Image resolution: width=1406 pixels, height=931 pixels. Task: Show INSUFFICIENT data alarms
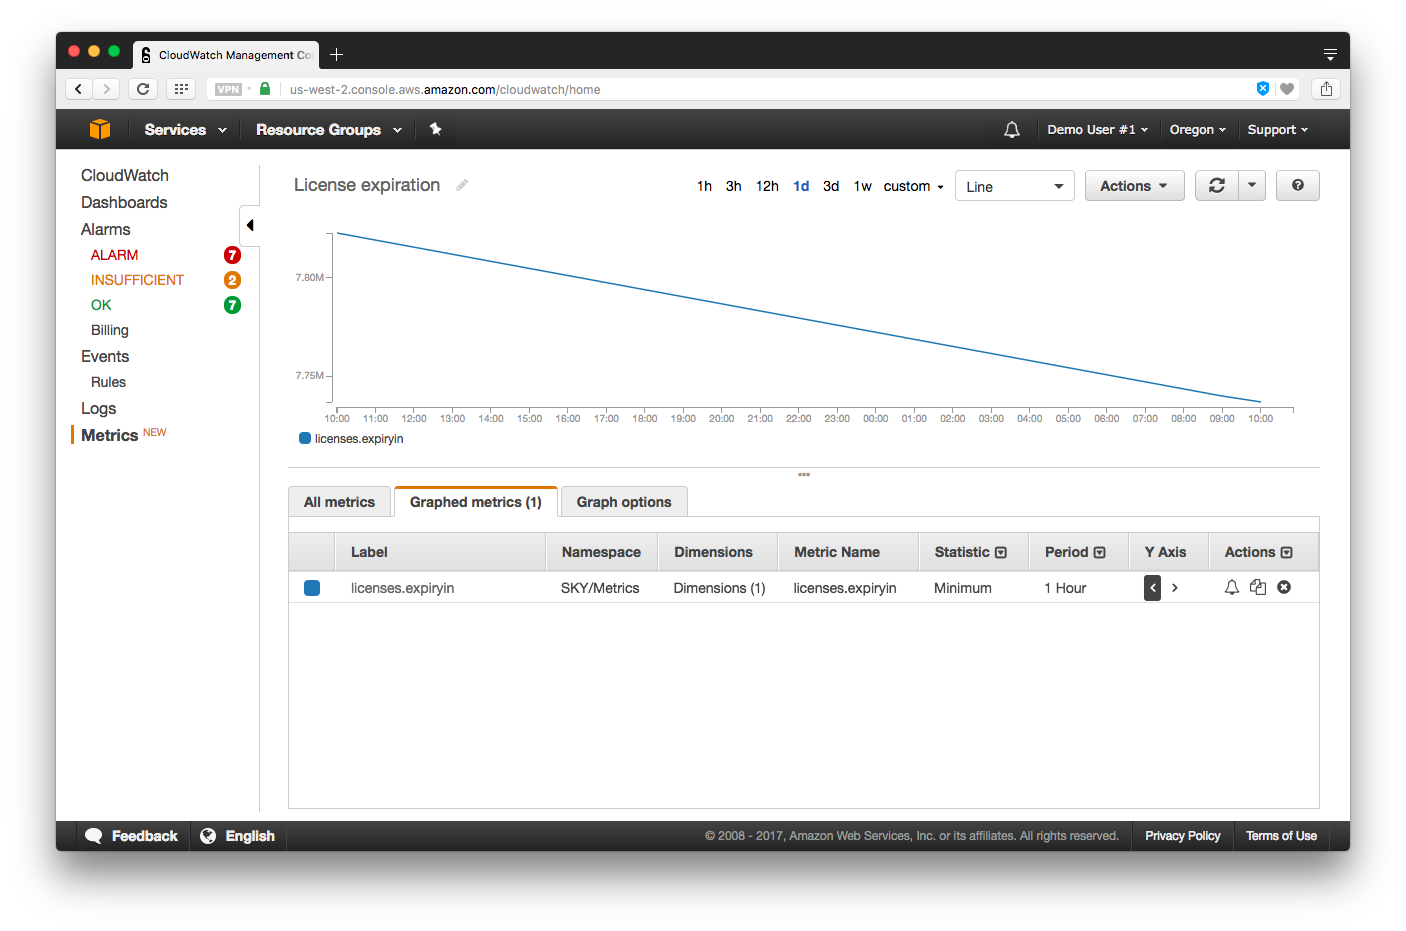(x=138, y=280)
